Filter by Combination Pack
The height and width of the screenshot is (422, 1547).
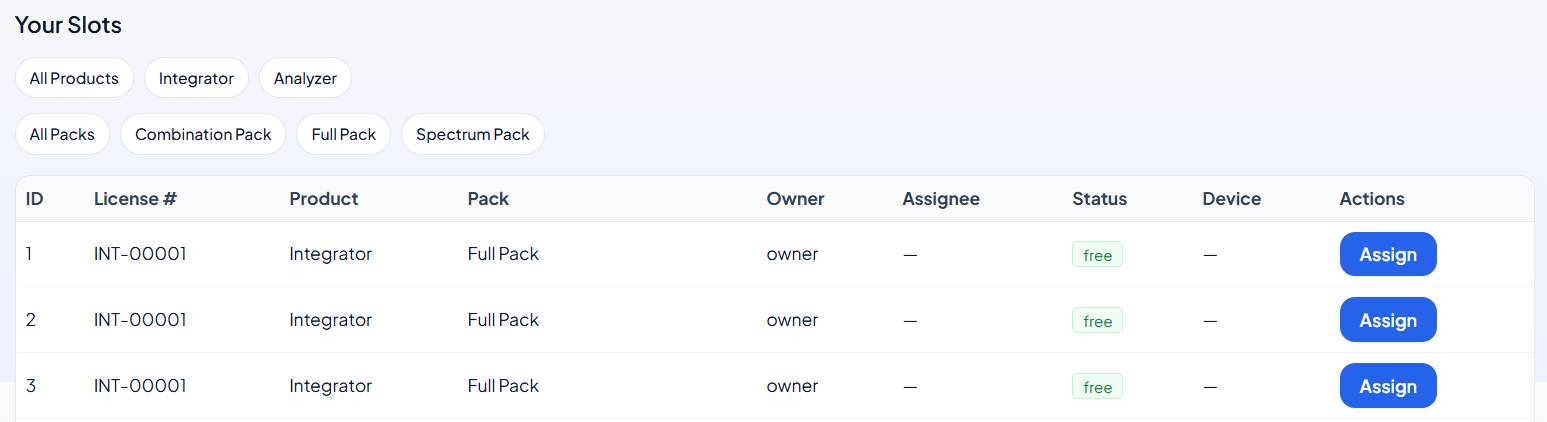203,134
